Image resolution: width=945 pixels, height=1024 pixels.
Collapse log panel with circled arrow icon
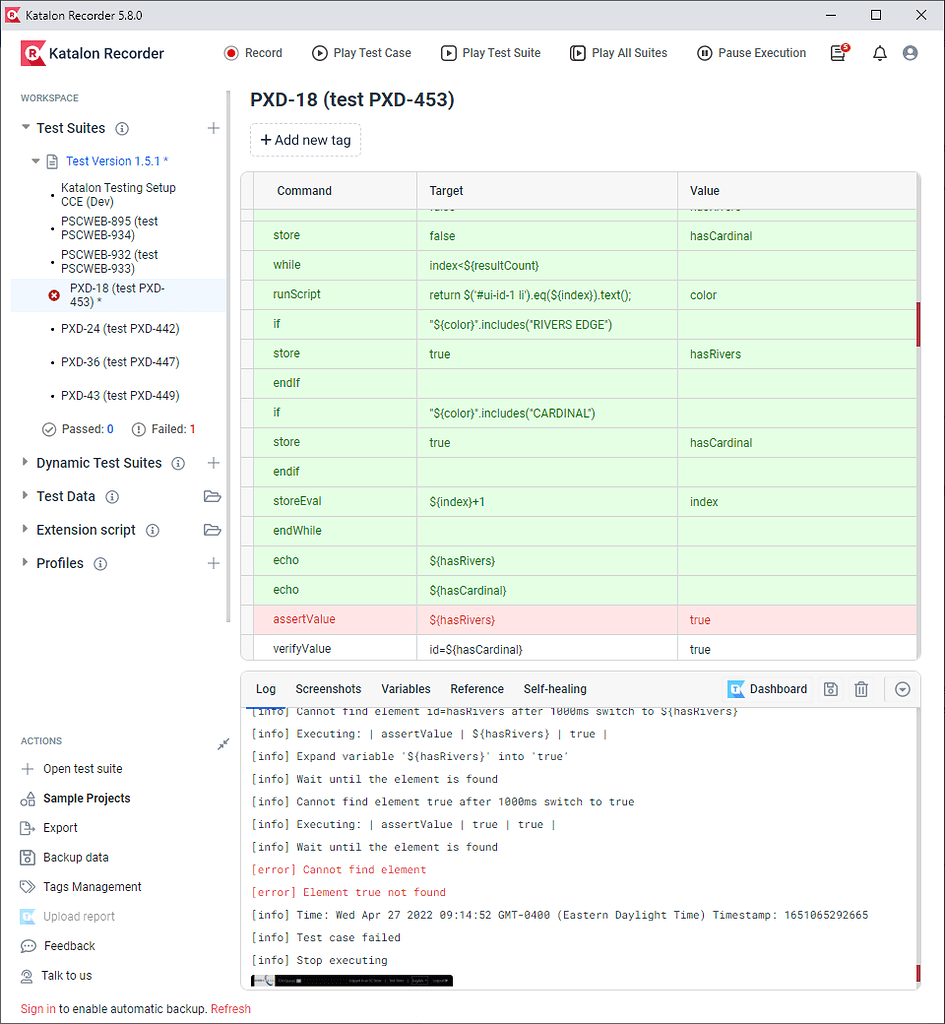(903, 689)
